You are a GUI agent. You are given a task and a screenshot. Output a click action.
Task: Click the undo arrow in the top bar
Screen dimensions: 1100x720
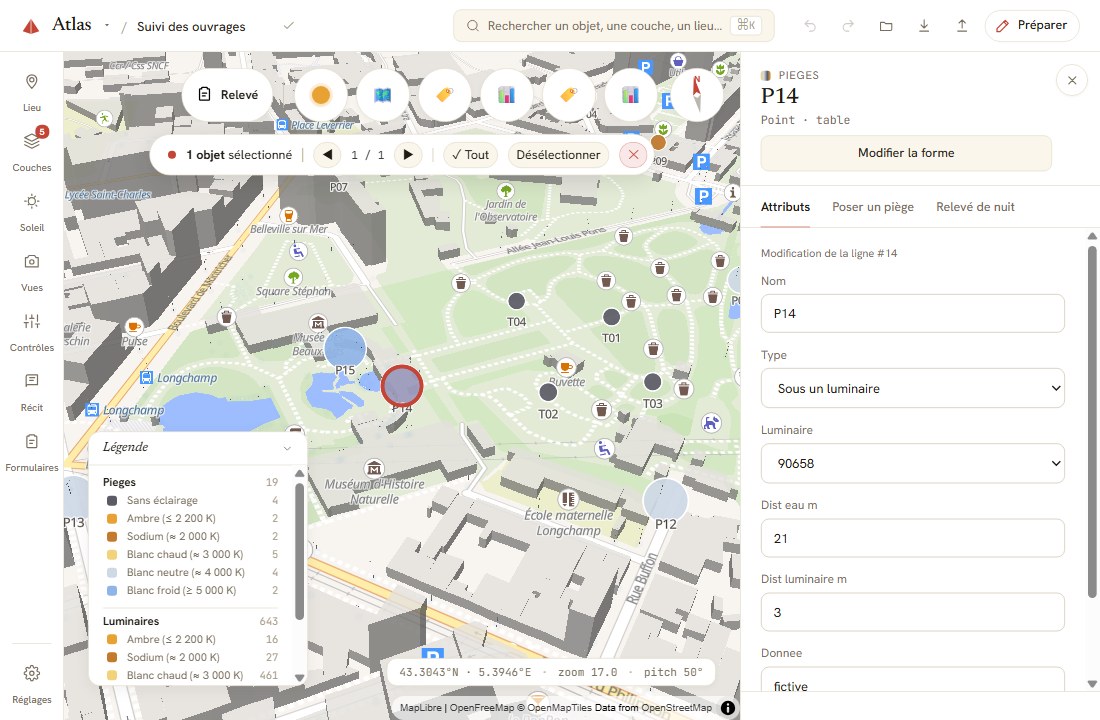(x=810, y=26)
